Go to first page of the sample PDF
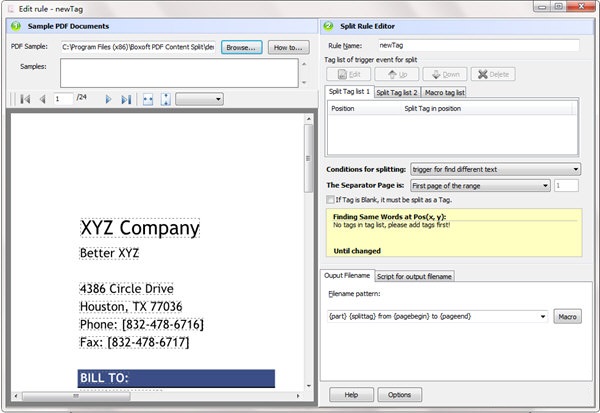 [x=25, y=100]
